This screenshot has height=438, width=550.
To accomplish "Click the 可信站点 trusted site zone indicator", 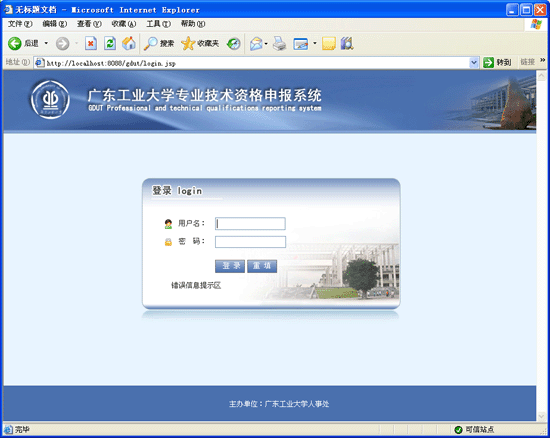I will [474, 429].
